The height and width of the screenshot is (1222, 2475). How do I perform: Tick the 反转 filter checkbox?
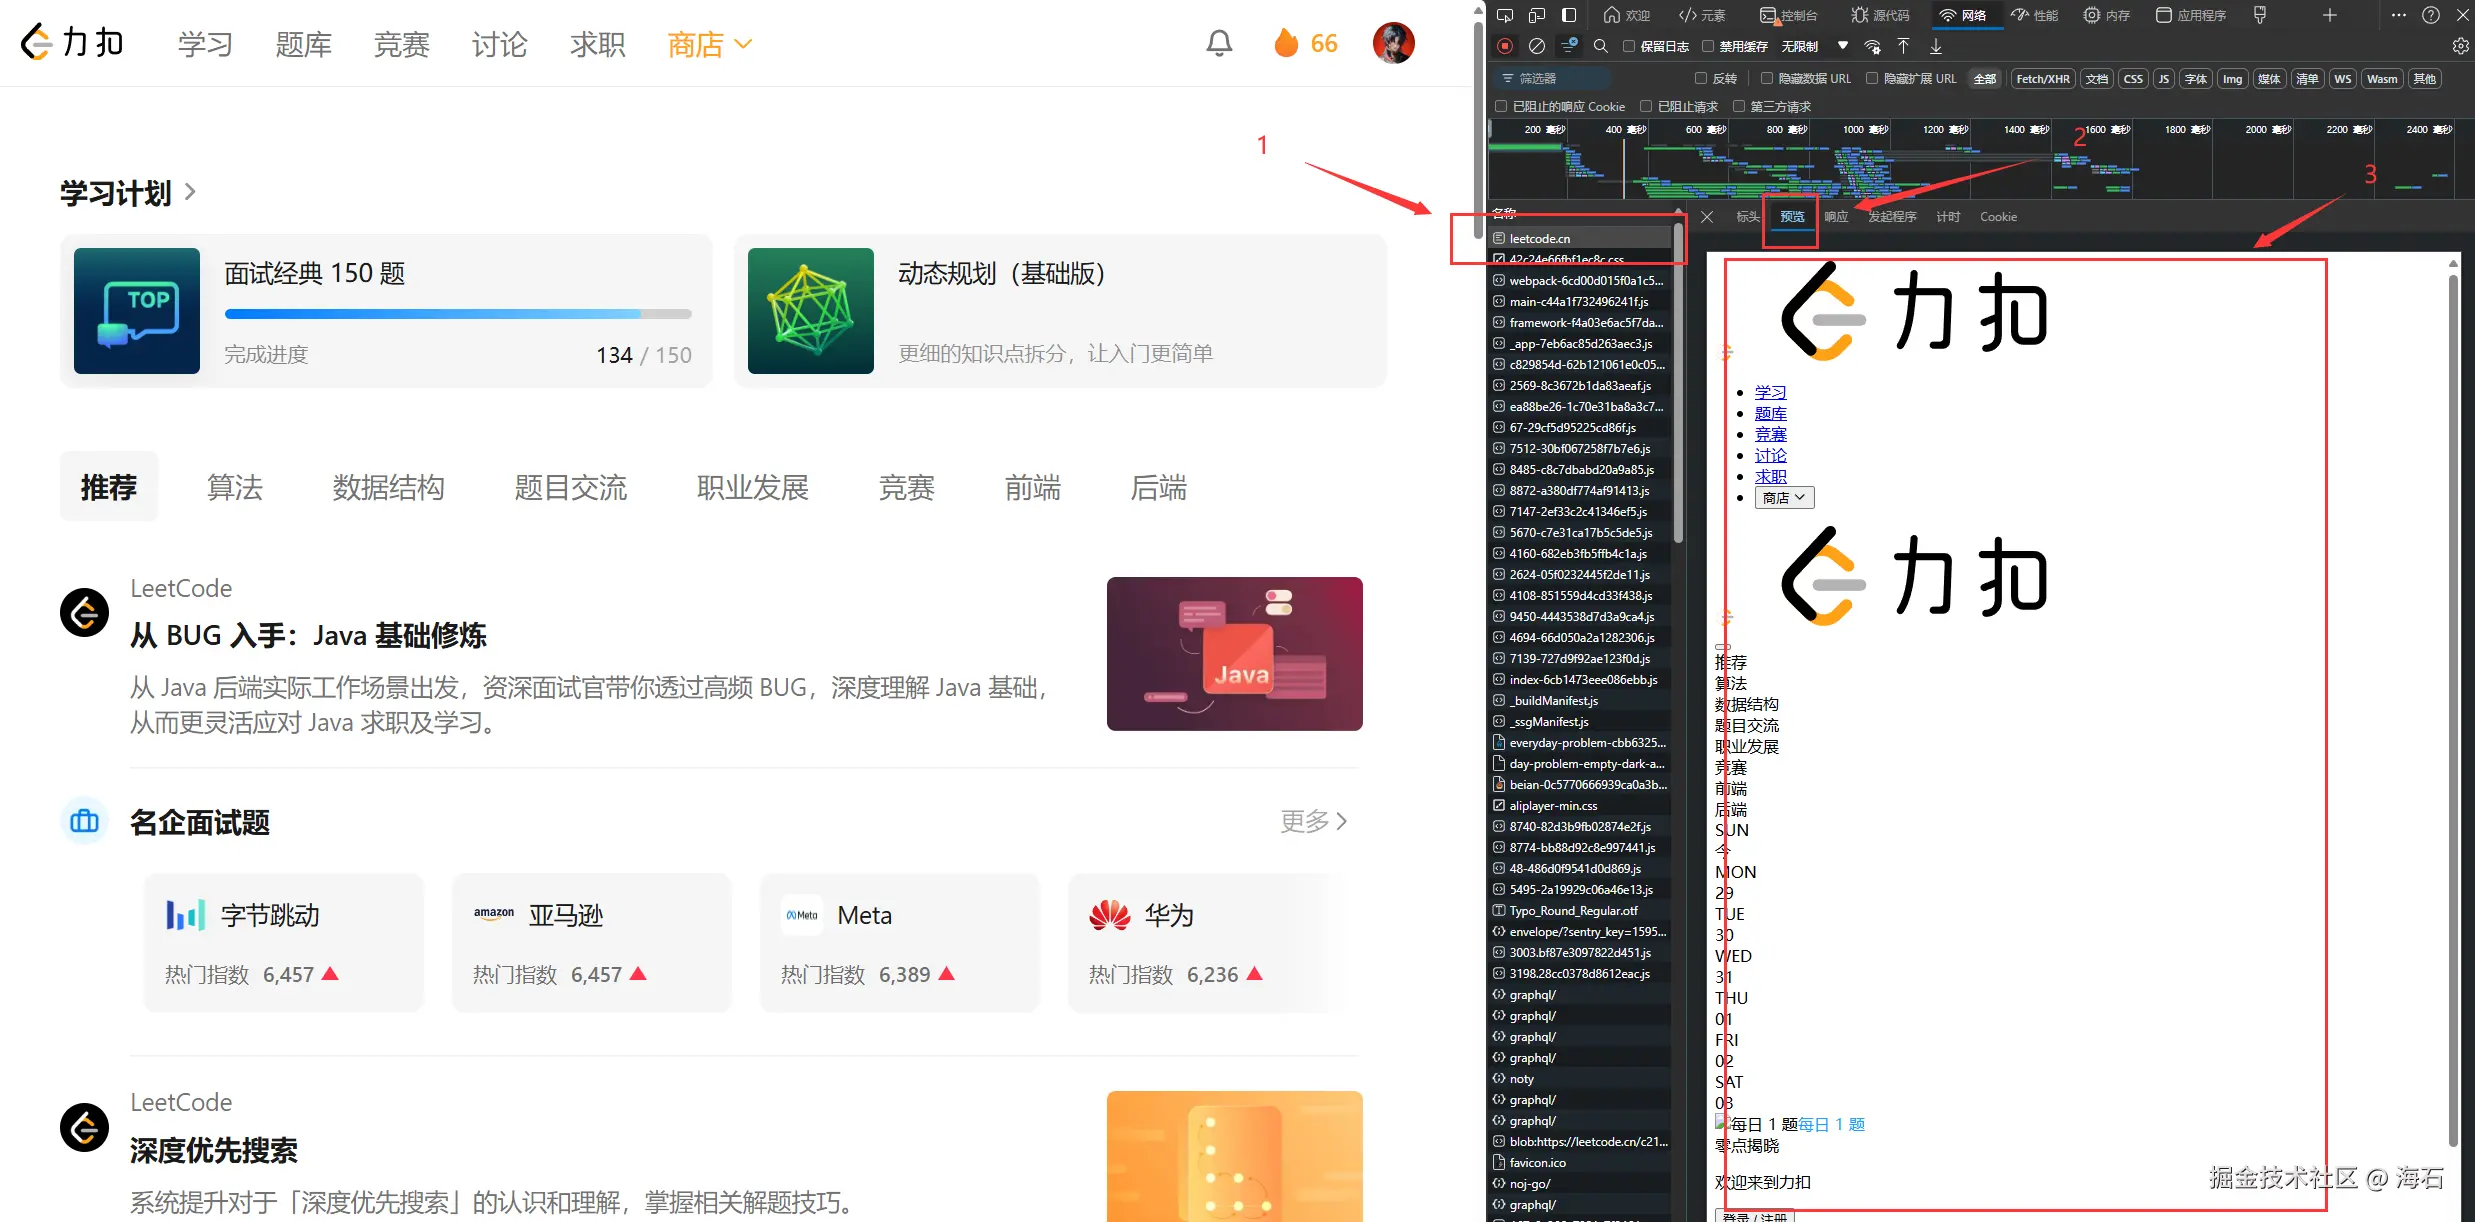click(1701, 78)
